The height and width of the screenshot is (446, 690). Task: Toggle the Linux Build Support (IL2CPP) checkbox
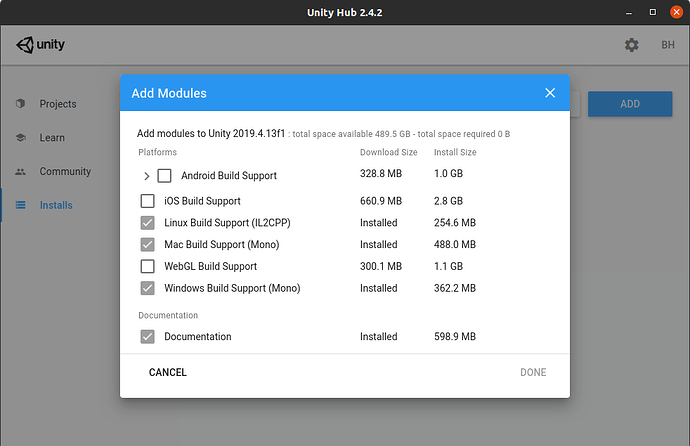(x=147, y=223)
